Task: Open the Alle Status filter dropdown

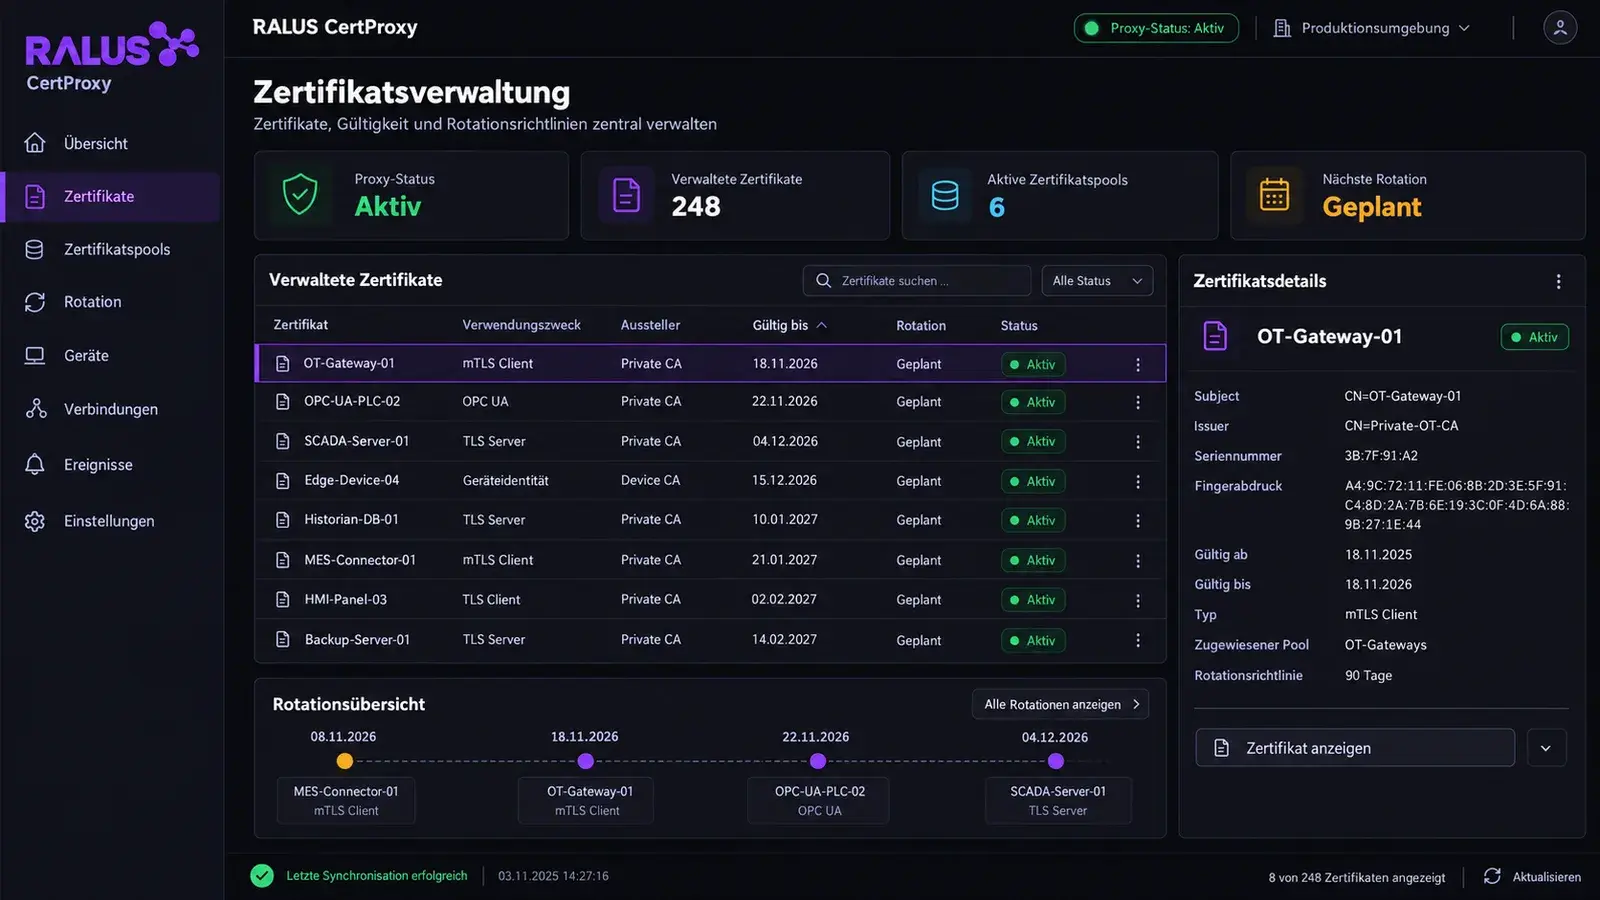Action: tap(1097, 281)
